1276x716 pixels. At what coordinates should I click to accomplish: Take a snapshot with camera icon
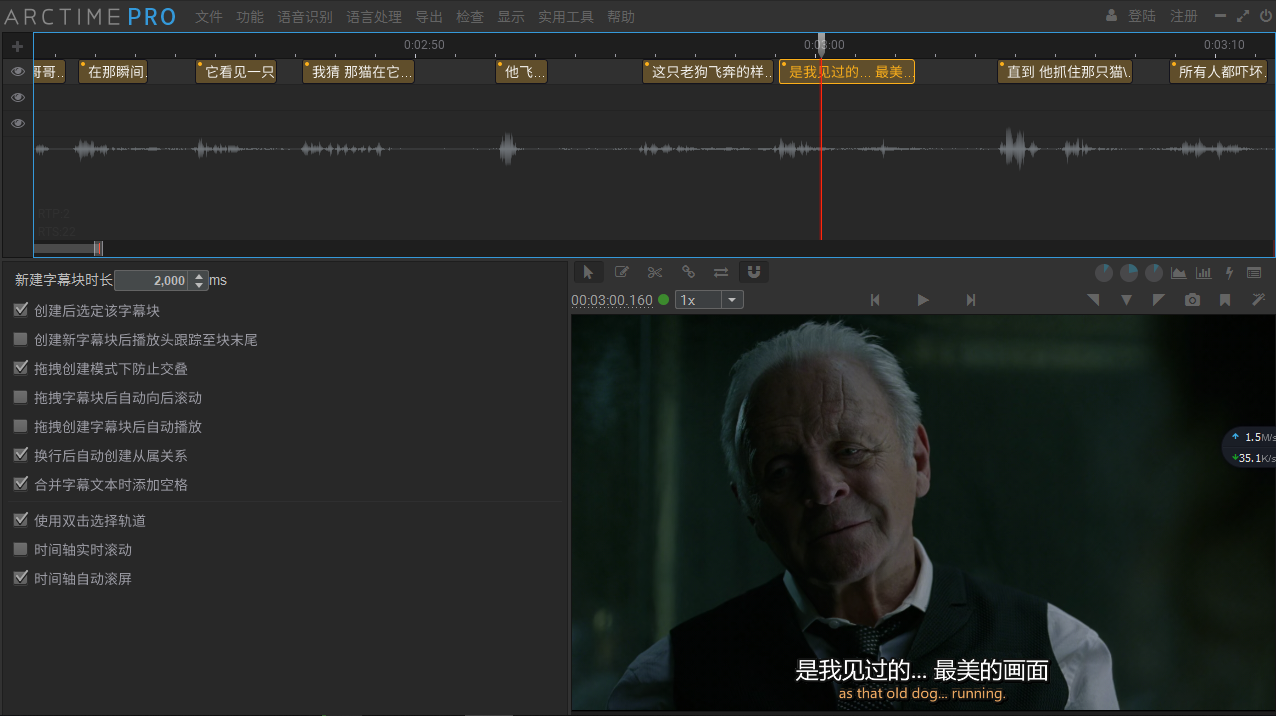click(1192, 300)
